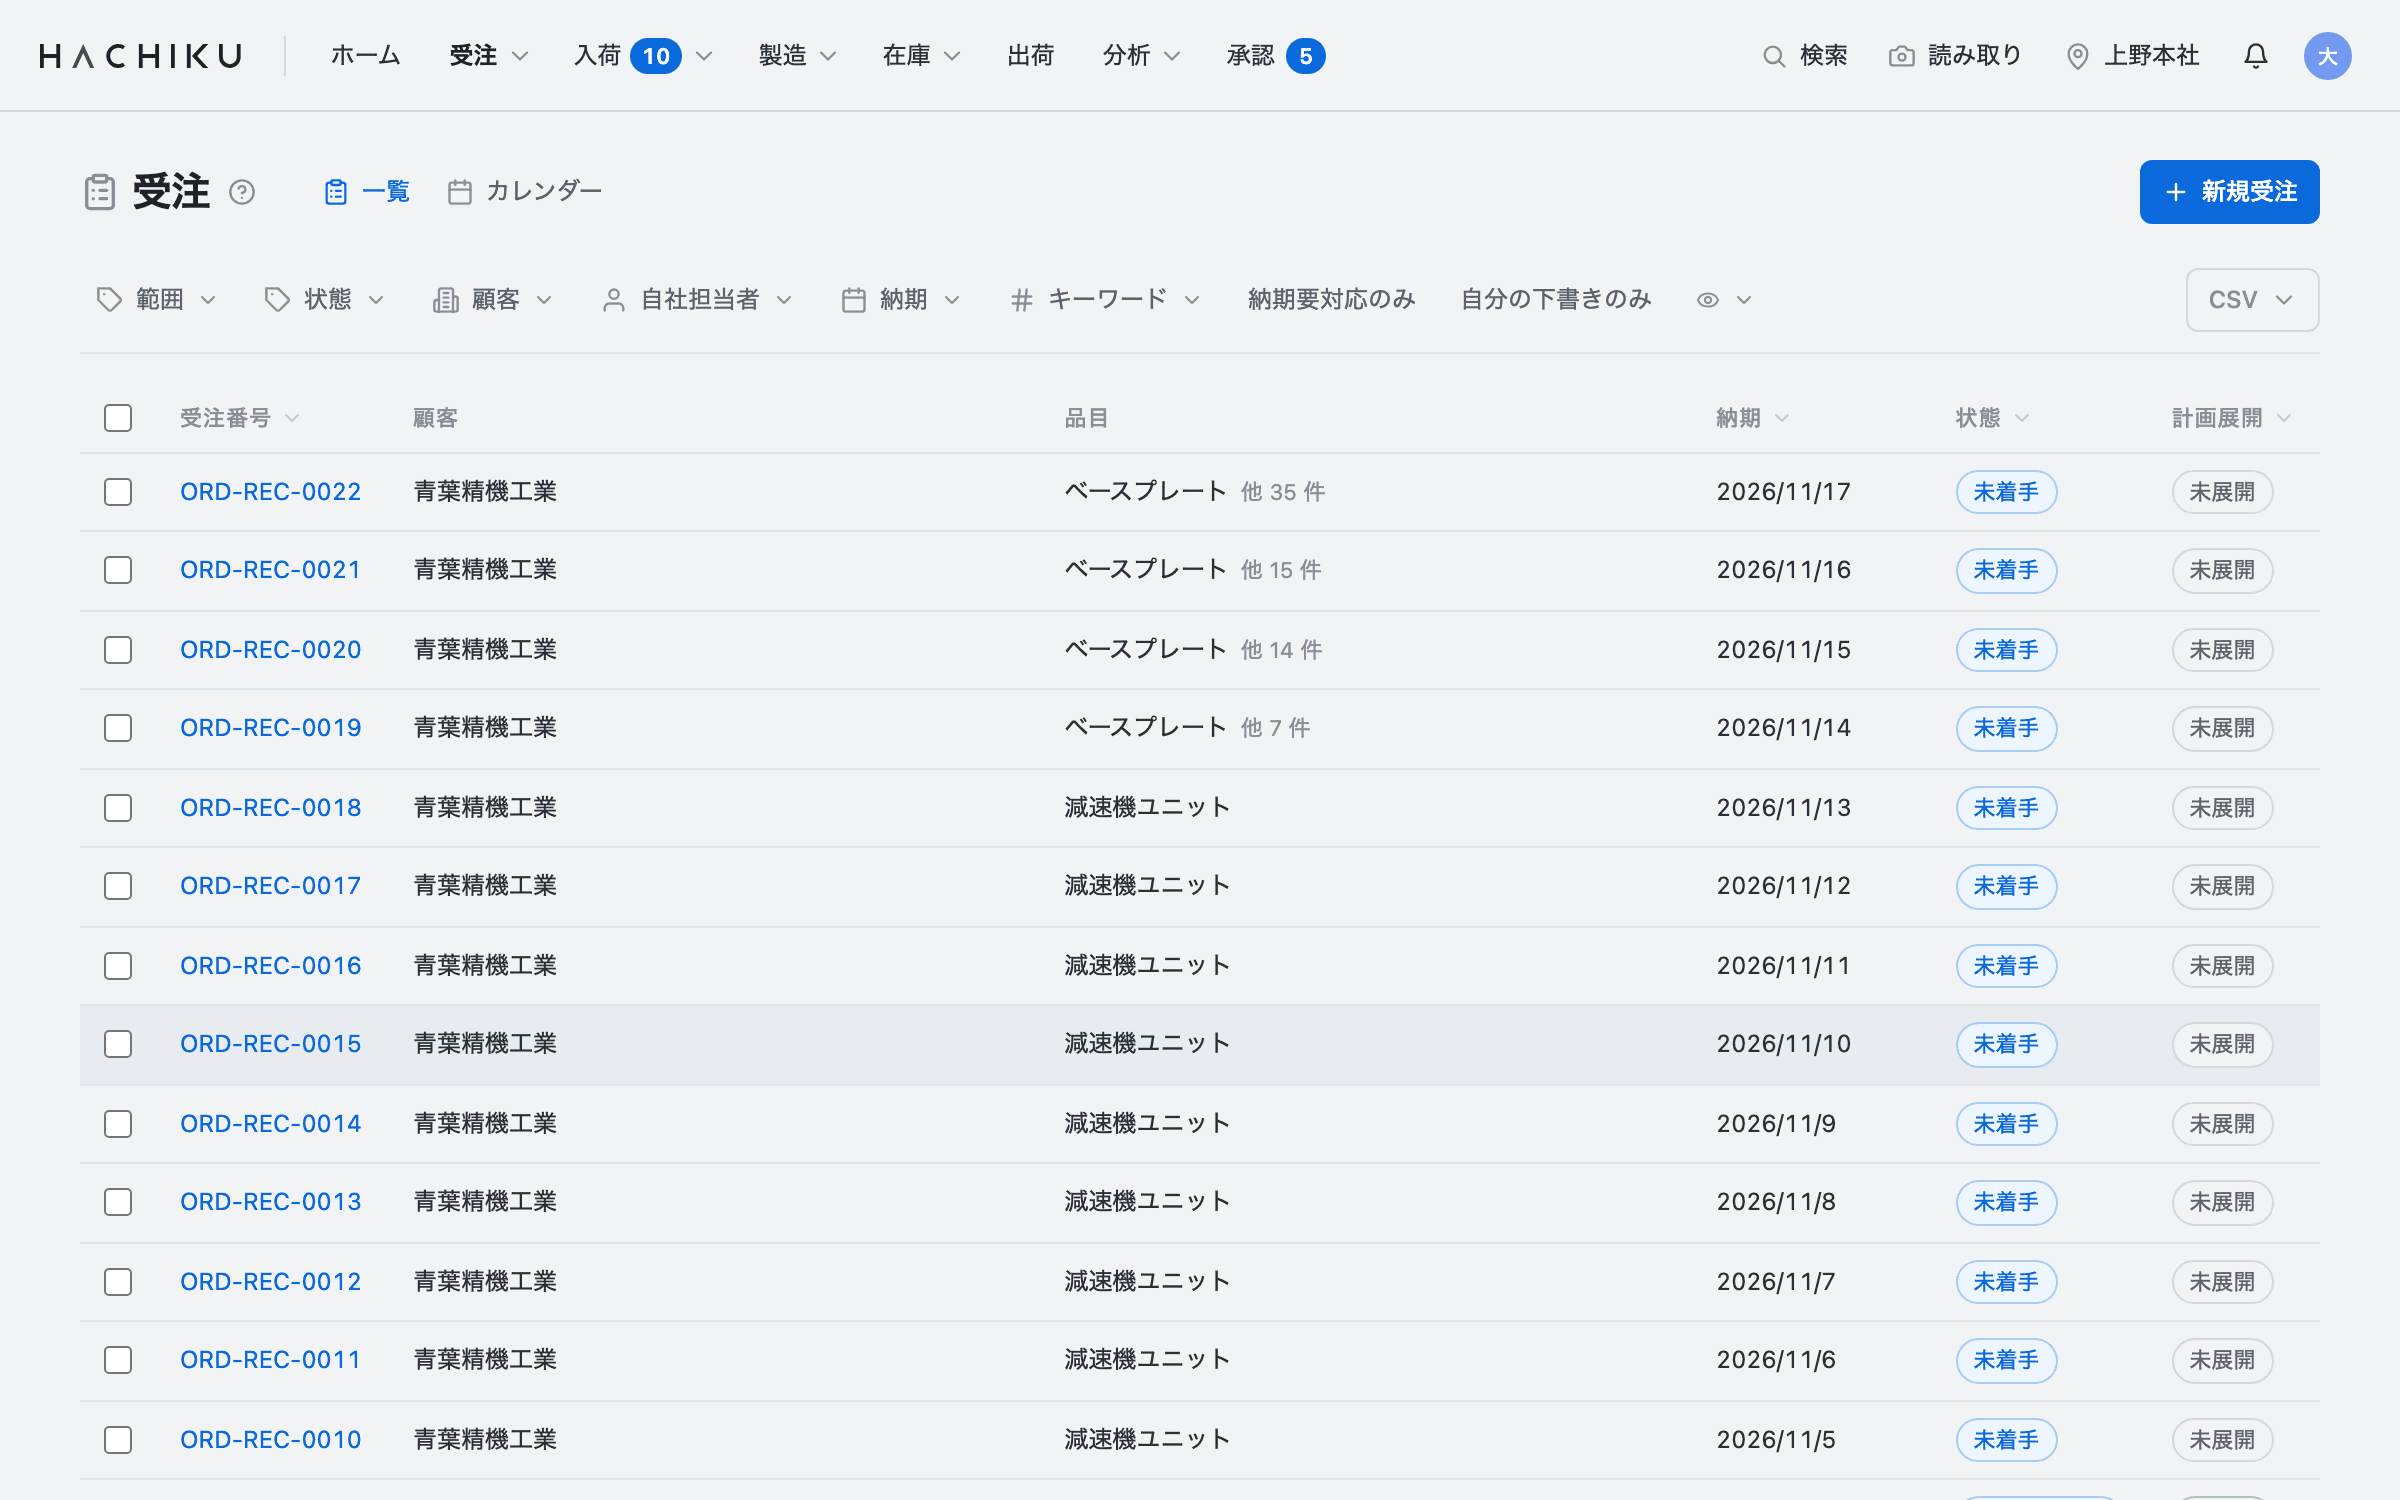Open the 分析 menu
The height and width of the screenshot is (1500, 2400).
click(1141, 56)
